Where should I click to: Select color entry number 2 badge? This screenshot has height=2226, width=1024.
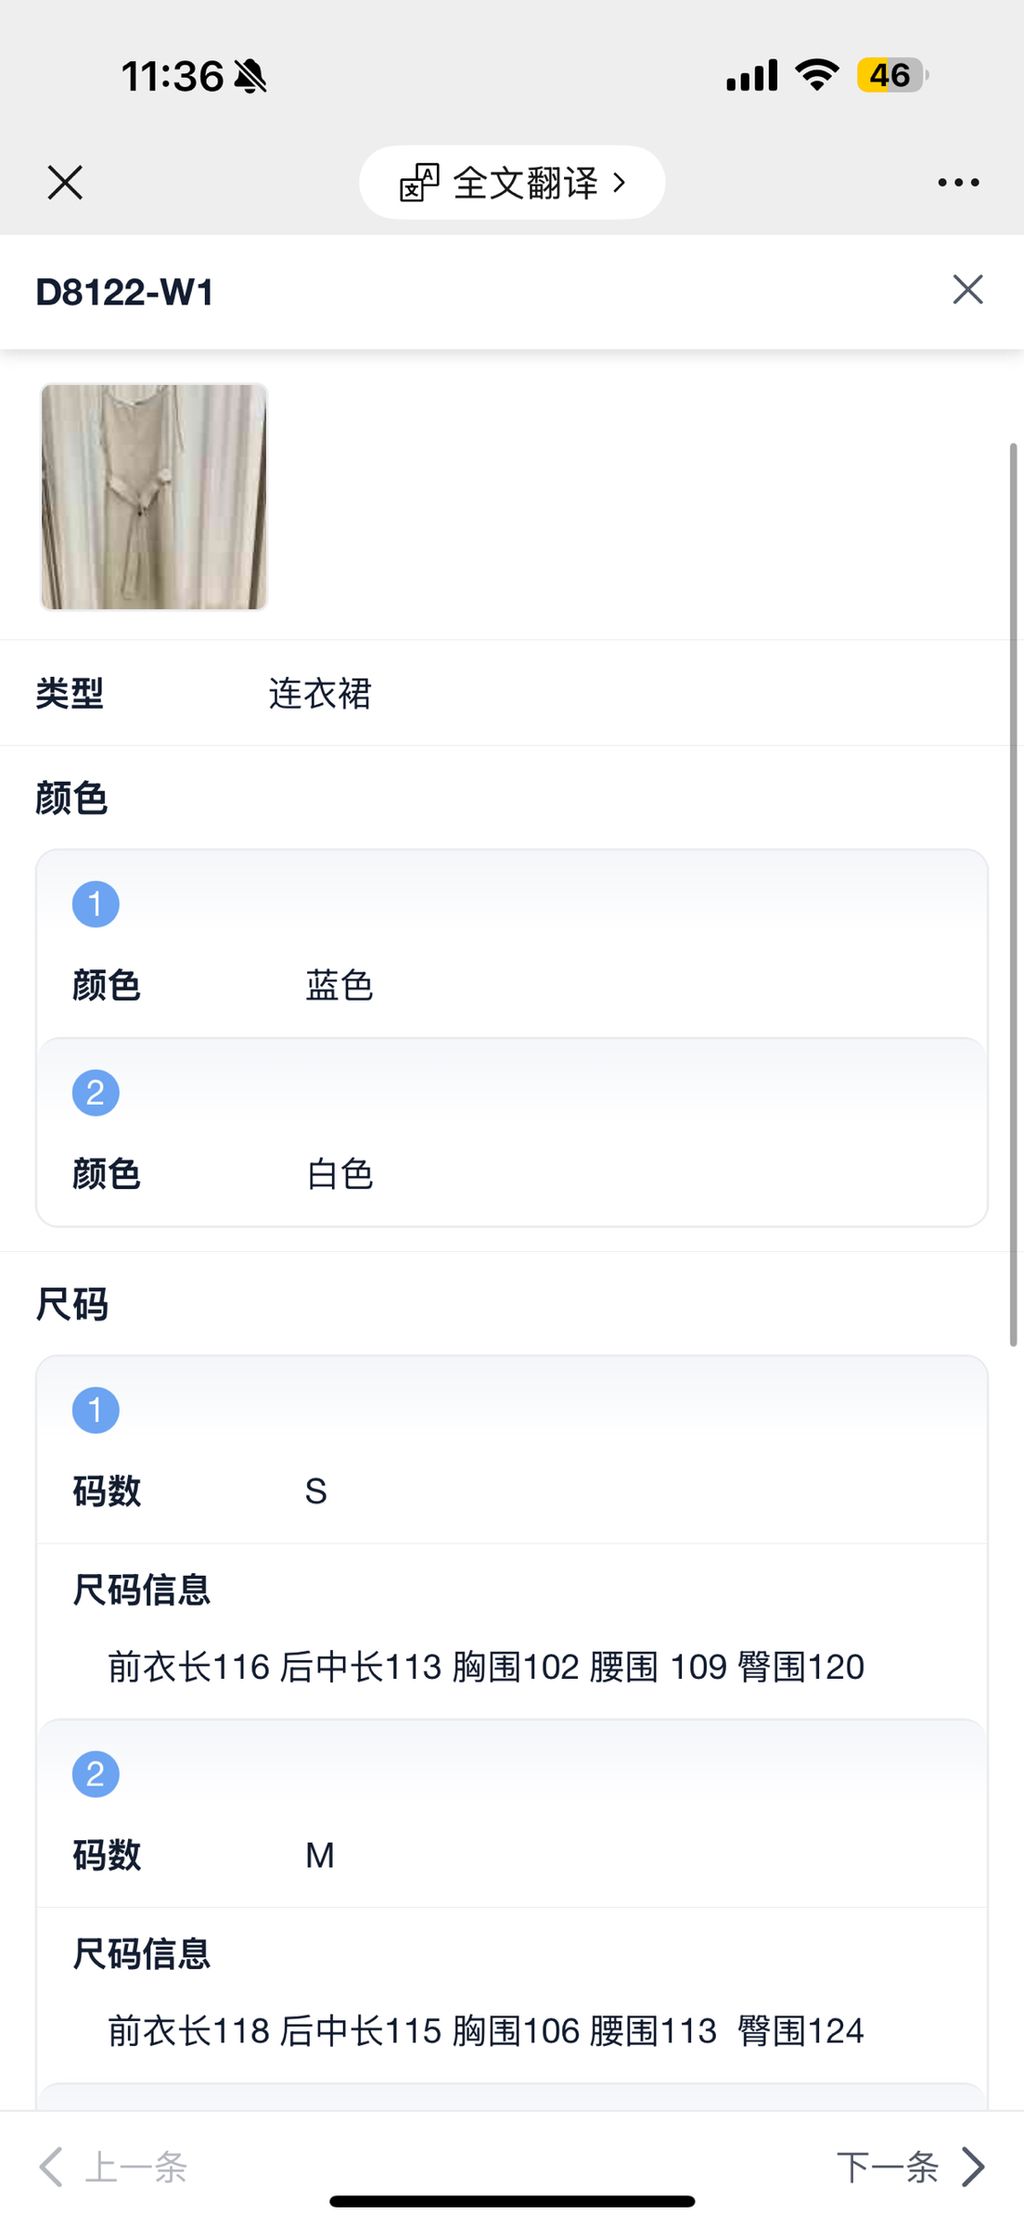click(95, 1092)
